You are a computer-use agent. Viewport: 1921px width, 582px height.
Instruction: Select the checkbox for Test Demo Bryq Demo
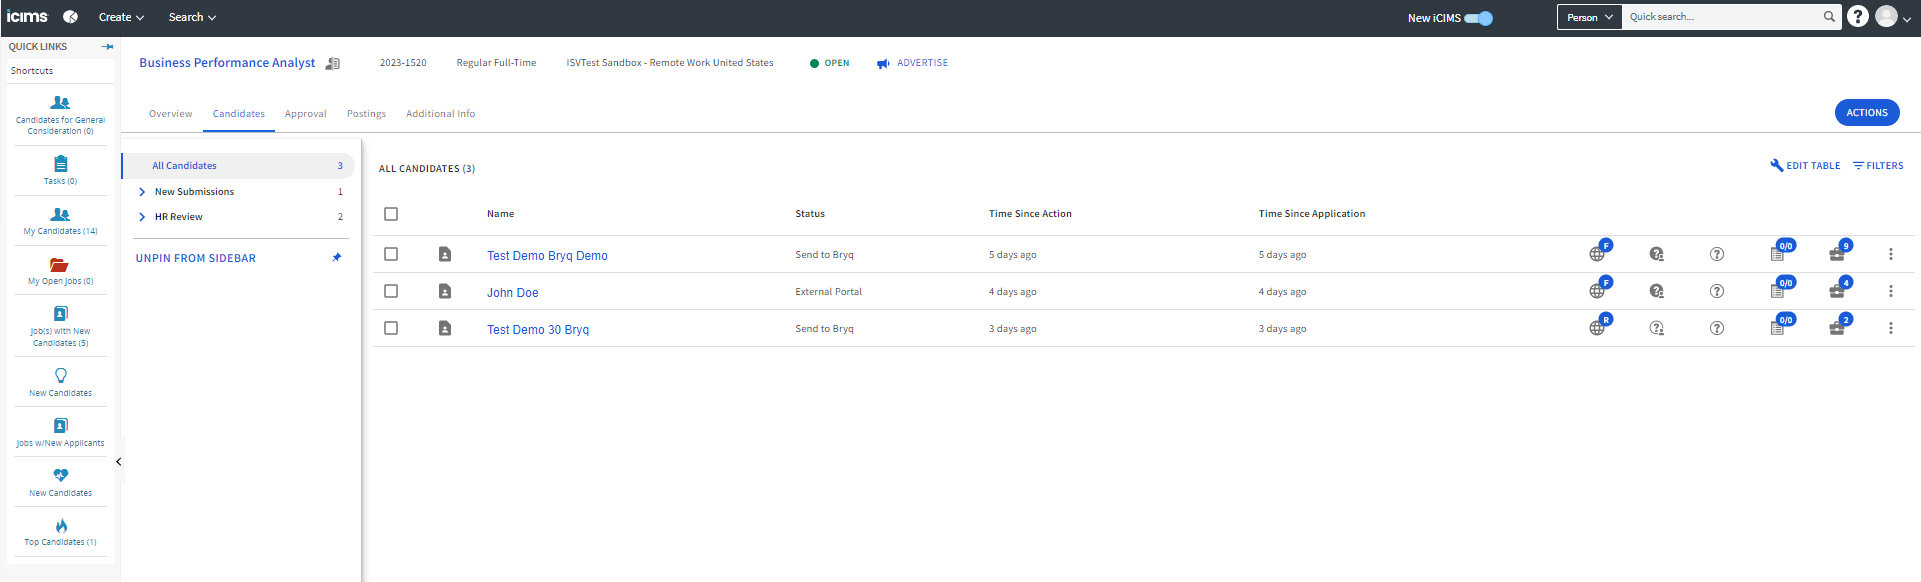pyautogui.click(x=391, y=254)
